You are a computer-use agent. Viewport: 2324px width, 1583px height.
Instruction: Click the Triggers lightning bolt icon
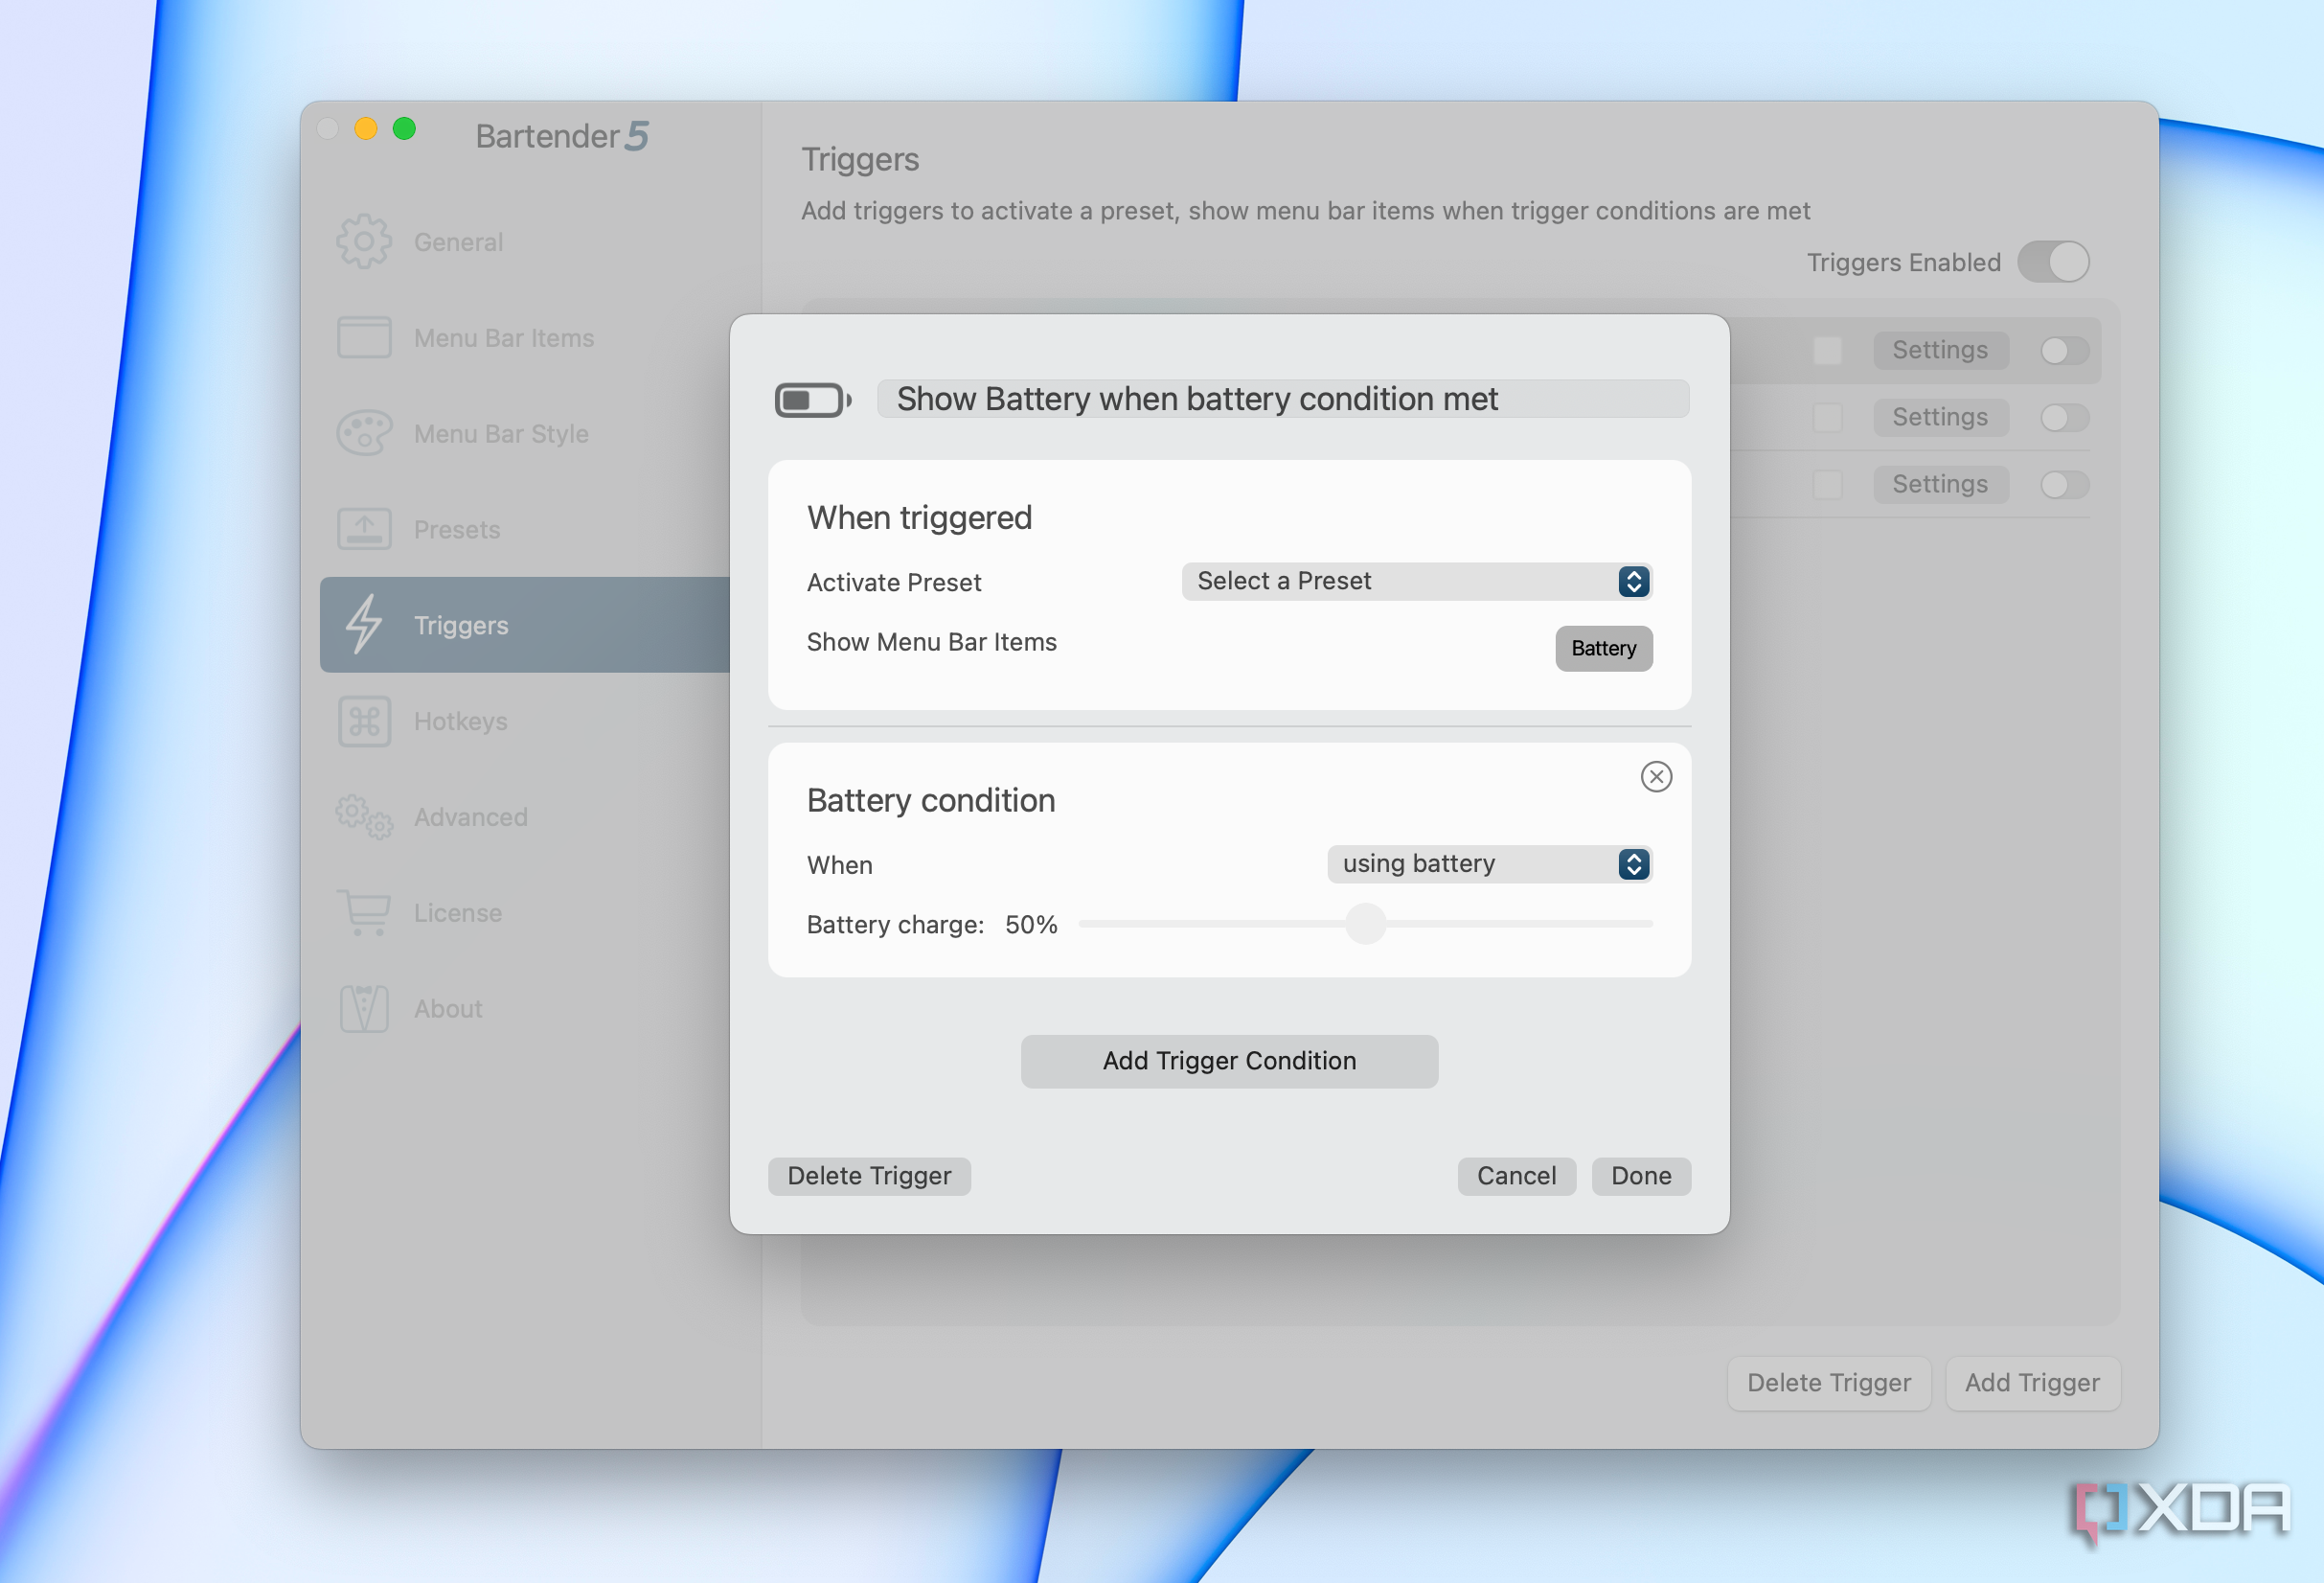pos(363,624)
